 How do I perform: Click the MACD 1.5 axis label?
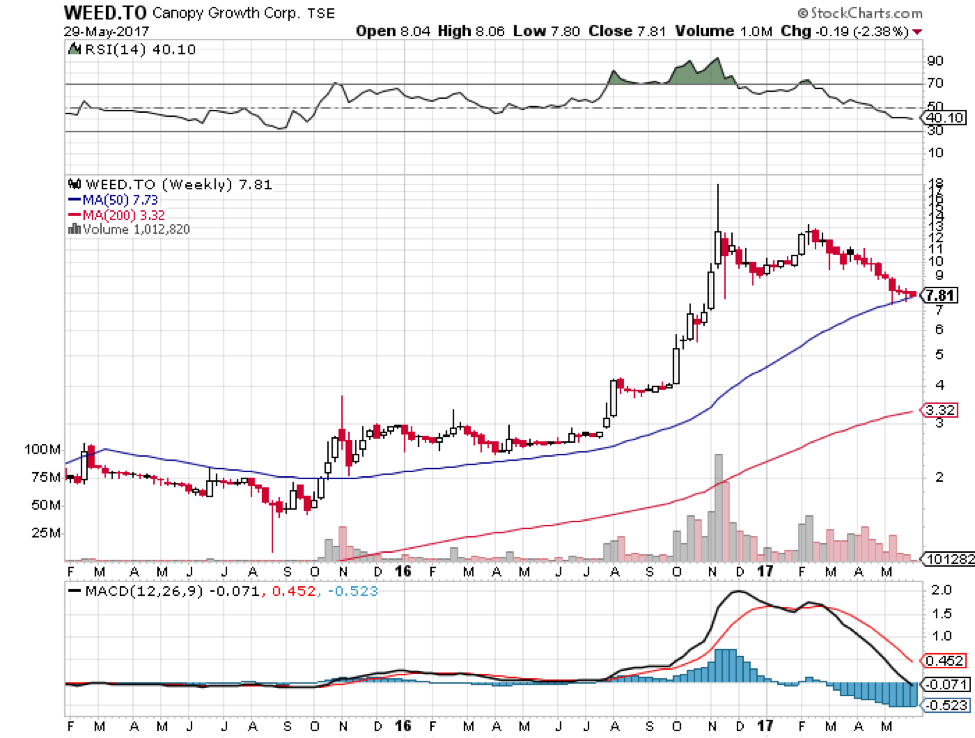point(941,614)
